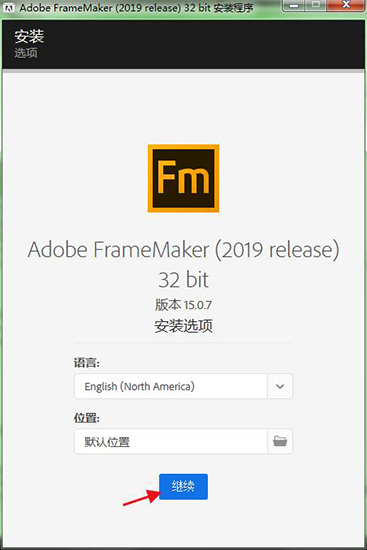The height and width of the screenshot is (550, 367).
Task: Select the 选项 subtitle in header
Action: pyautogui.click(x=26, y=53)
